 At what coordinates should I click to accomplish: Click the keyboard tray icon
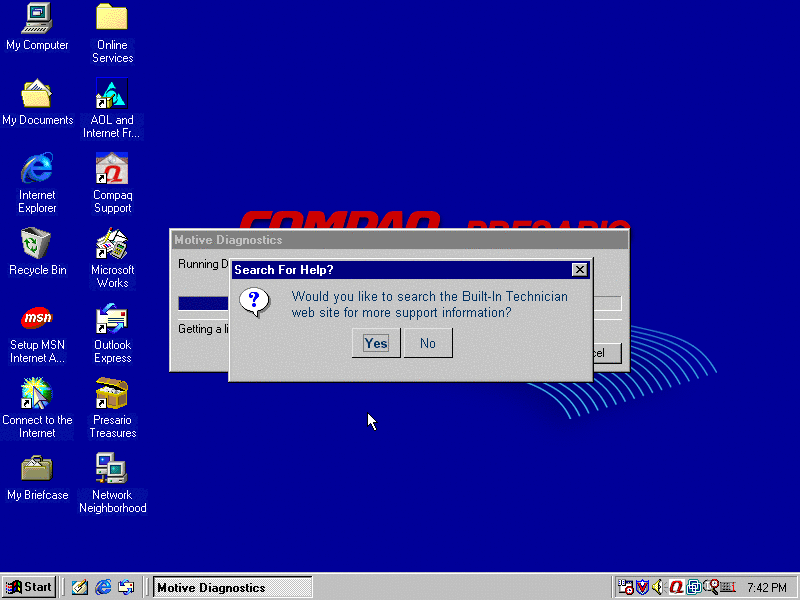click(x=728, y=587)
